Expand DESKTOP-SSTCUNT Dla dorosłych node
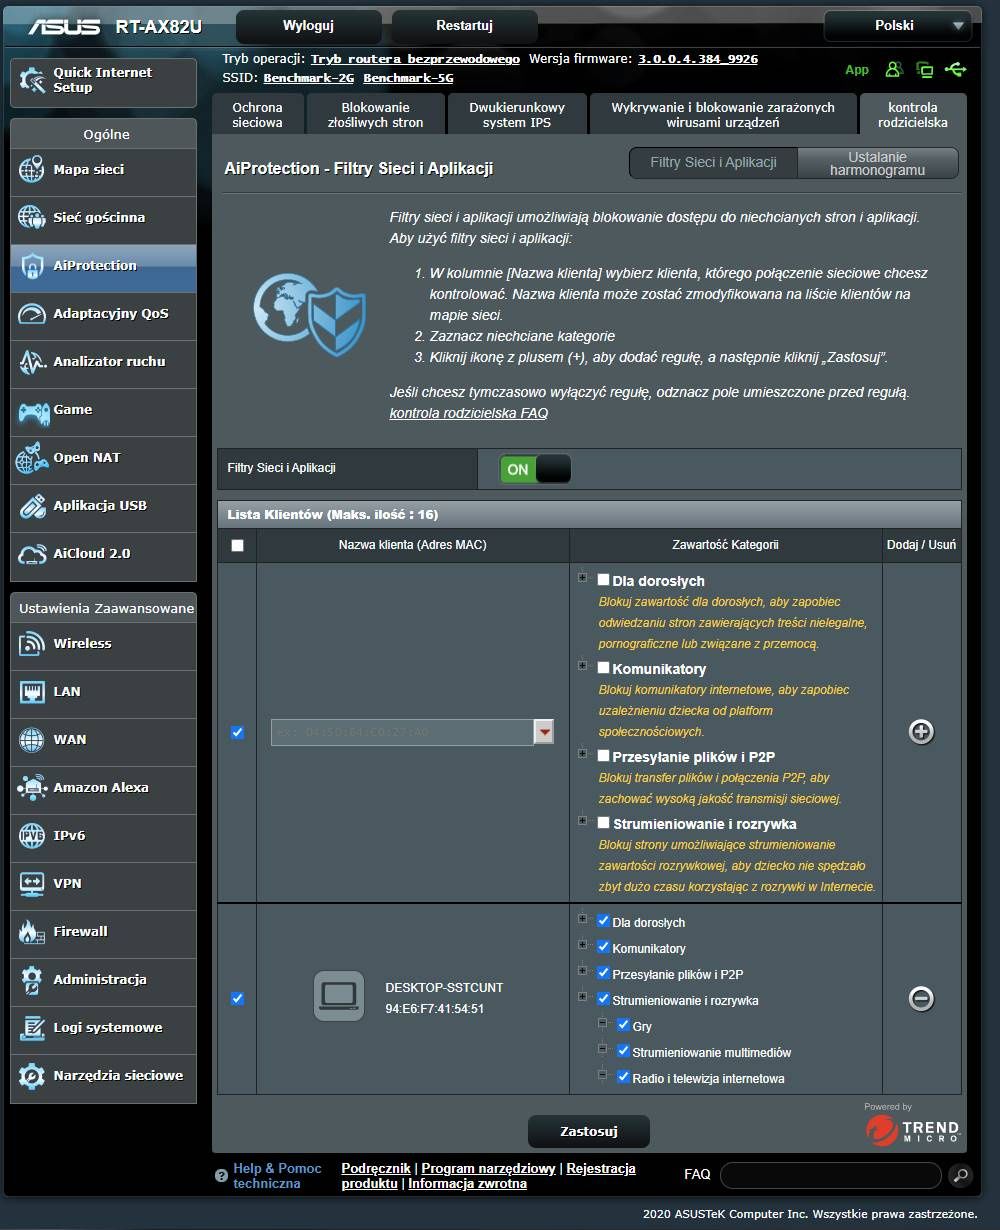Screen dimensions: 1000x1230 pyautogui.click(x=582, y=918)
